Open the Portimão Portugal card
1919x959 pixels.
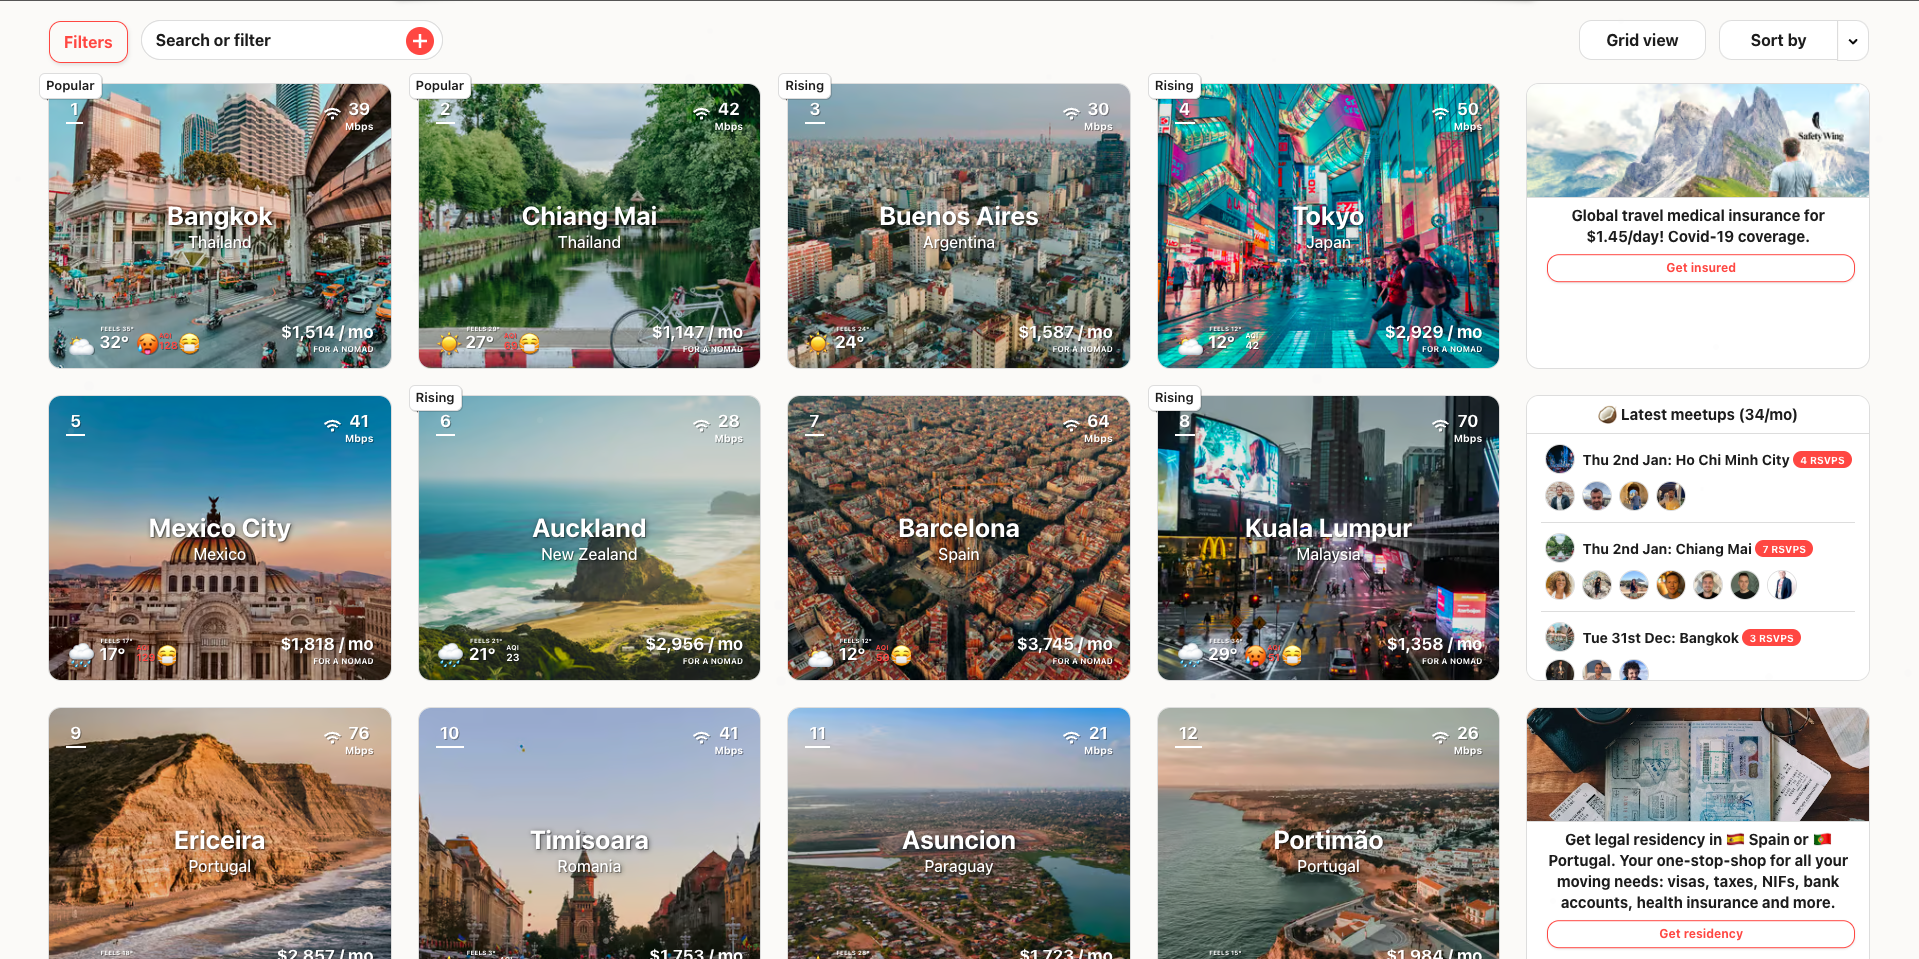1328,834
